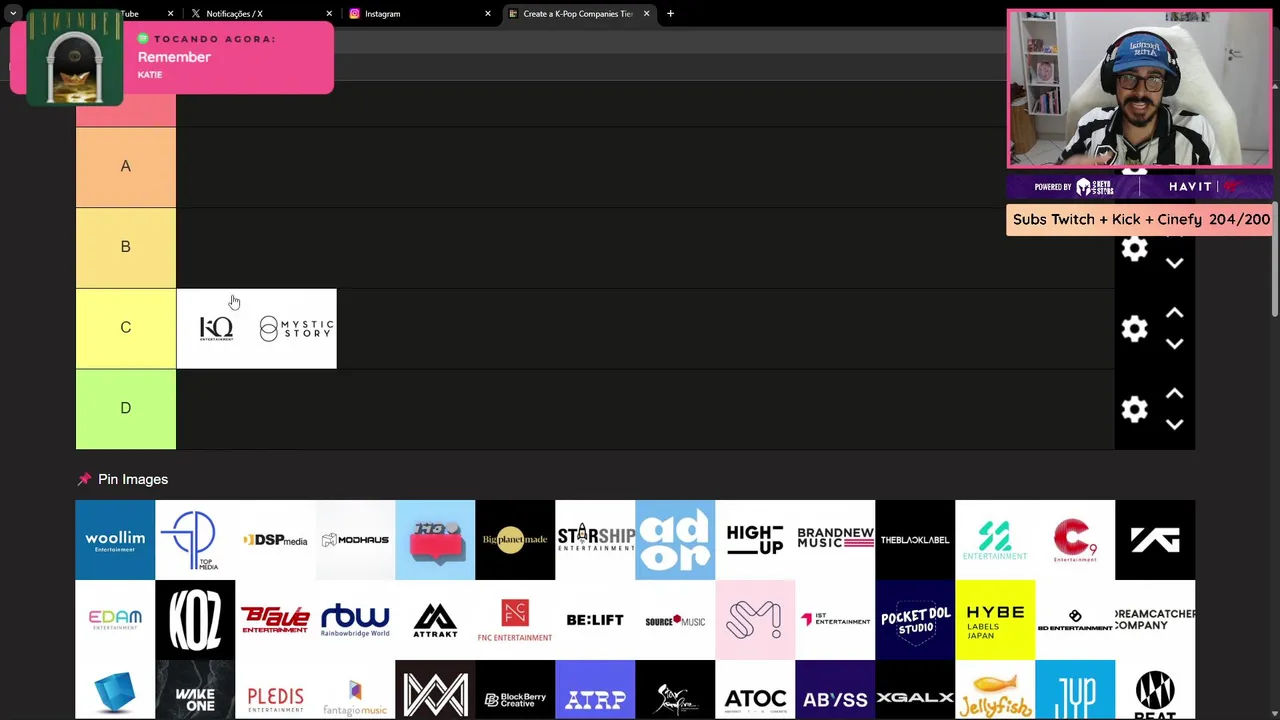Viewport: 1280px width, 720px height.
Task: Pick the Woollim Entertainment logo
Action: point(115,540)
